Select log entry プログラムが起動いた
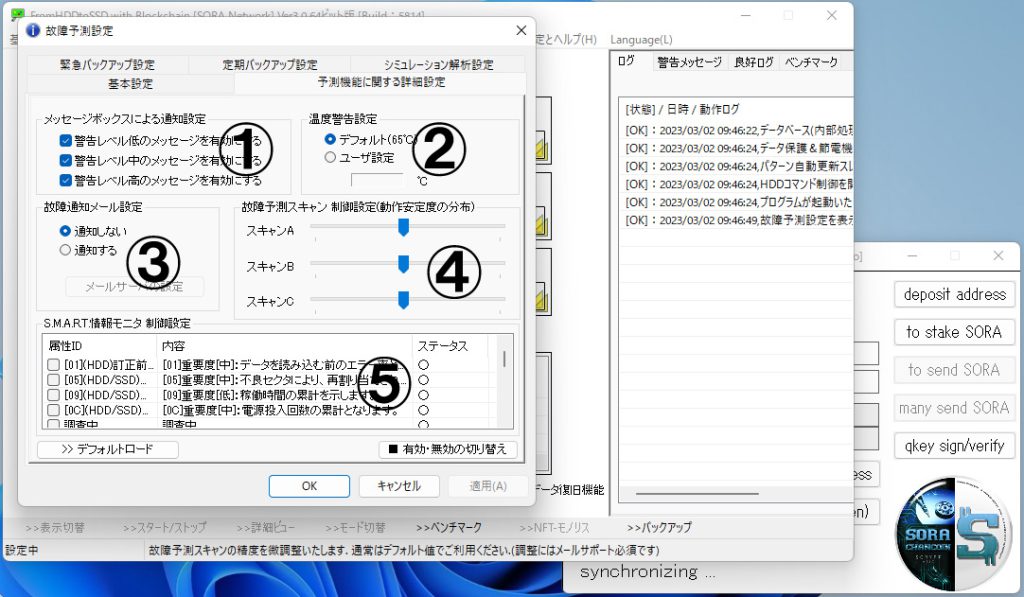 739,202
